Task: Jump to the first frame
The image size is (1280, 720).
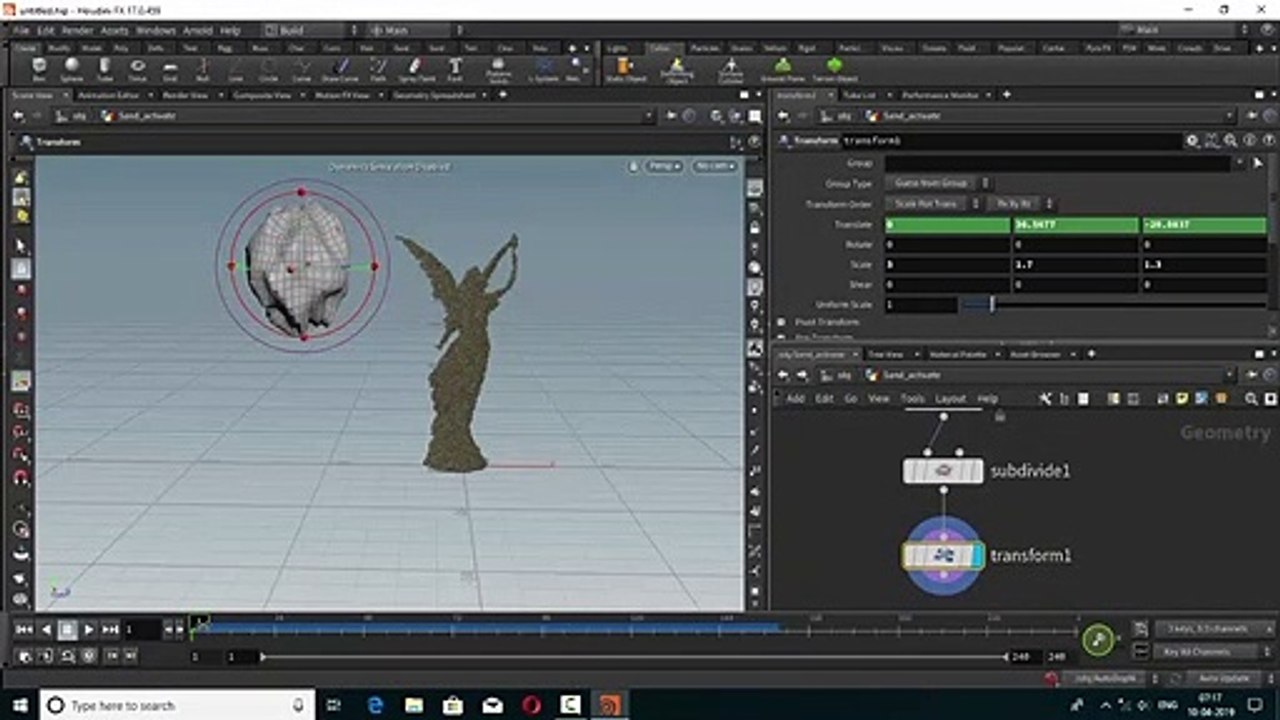Action: point(24,629)
